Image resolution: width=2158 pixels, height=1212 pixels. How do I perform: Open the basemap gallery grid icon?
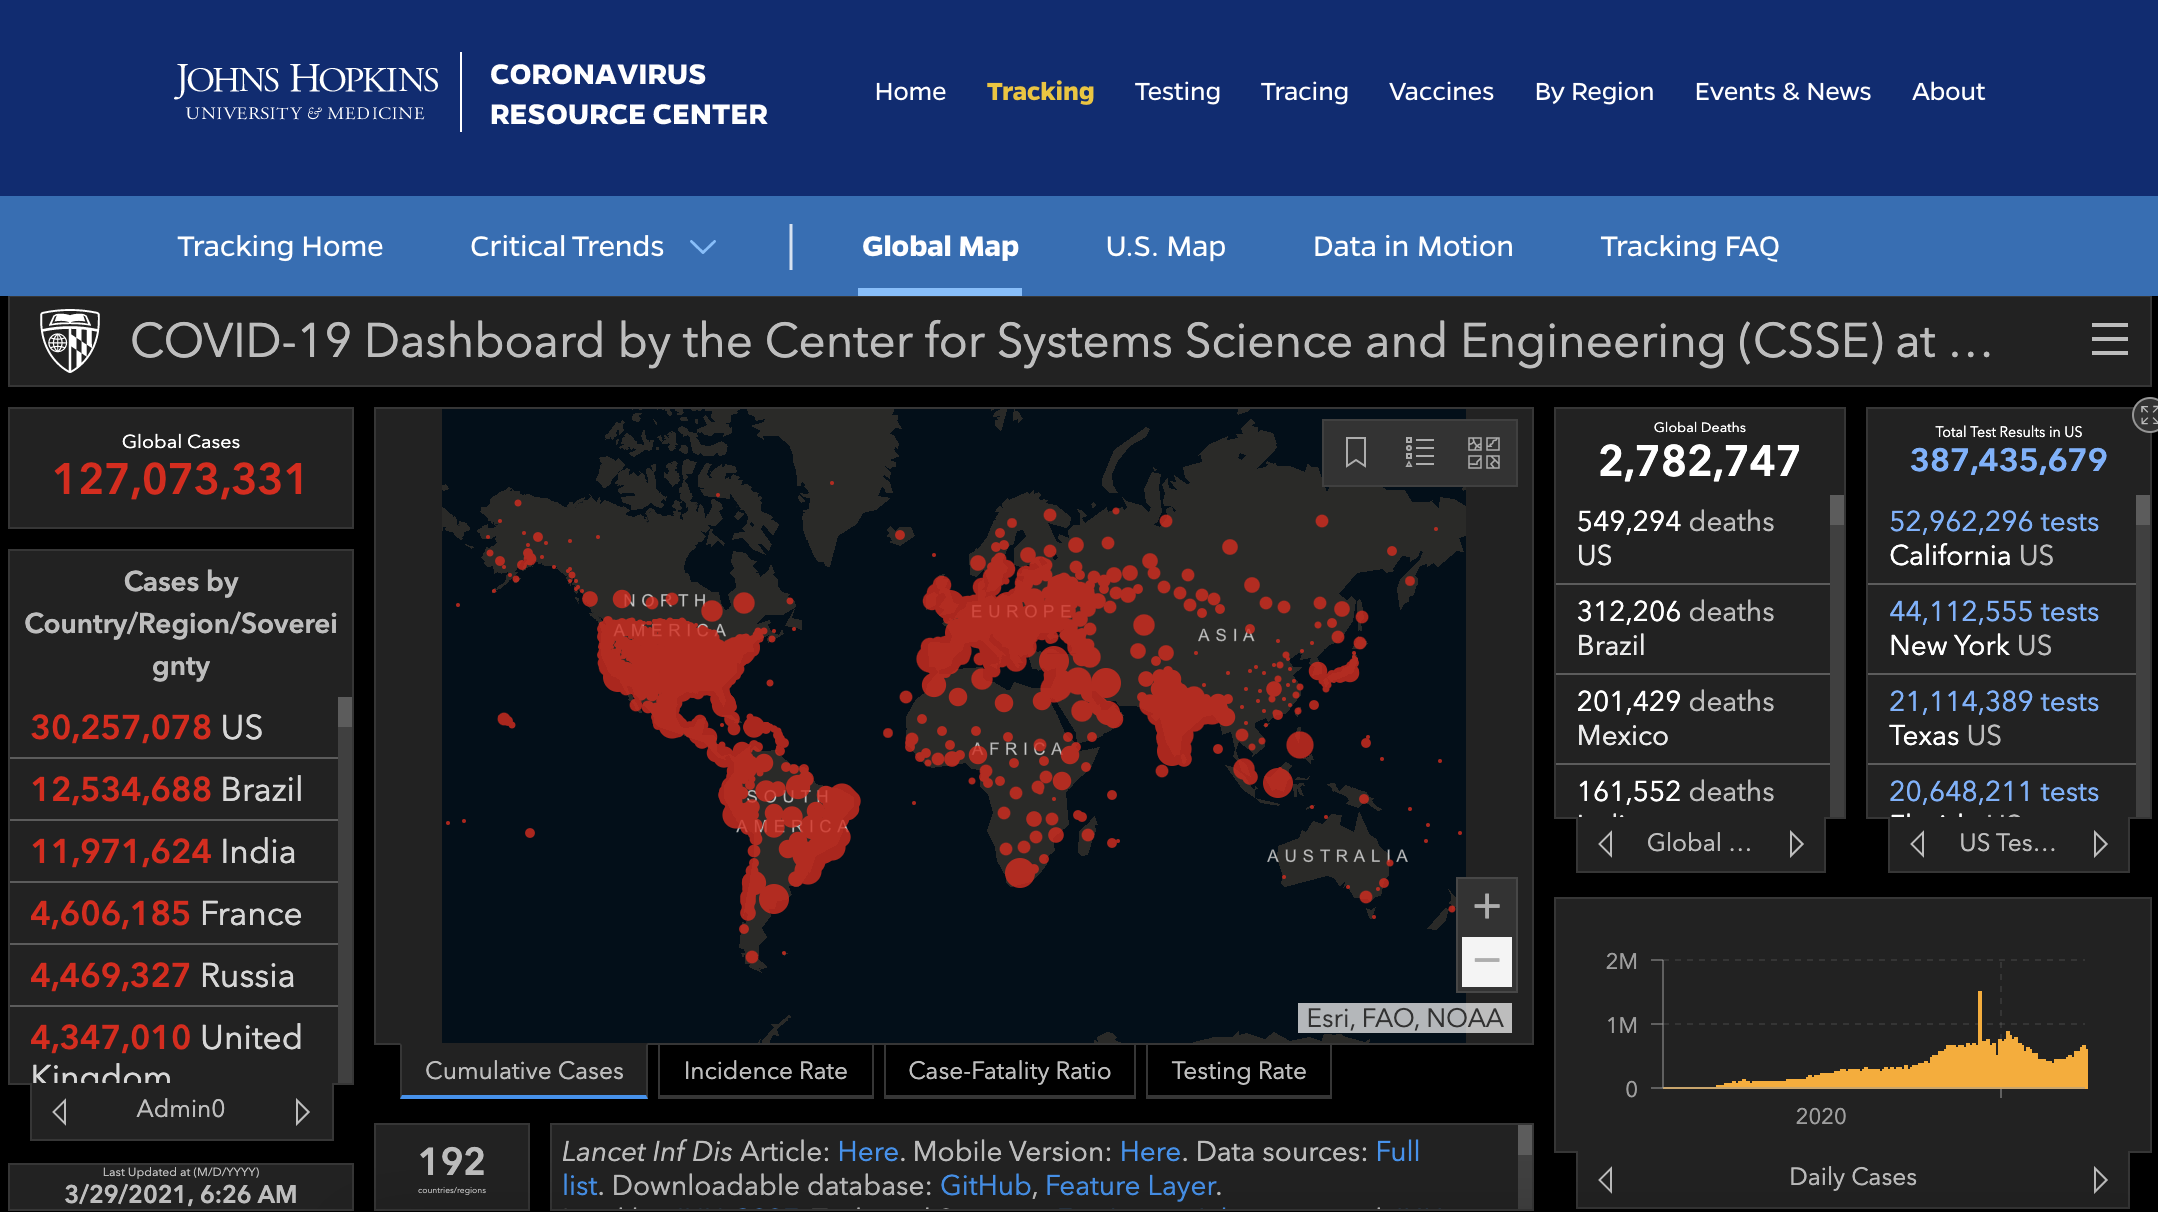(x=1483, y=452)
